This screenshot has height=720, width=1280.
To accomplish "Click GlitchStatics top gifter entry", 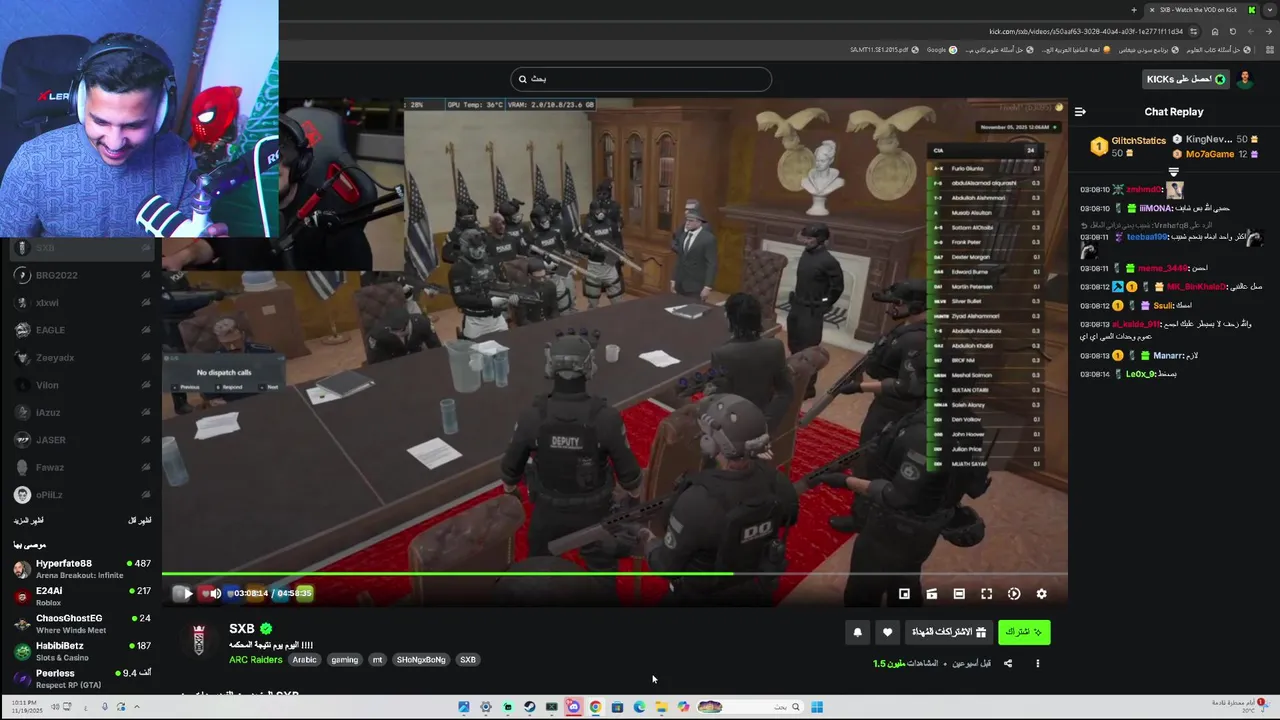I will (1128, 146).
